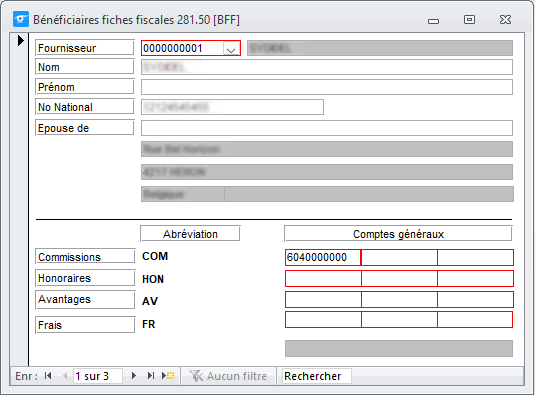Click the AV abbreviation text

(x=150, y=301)
